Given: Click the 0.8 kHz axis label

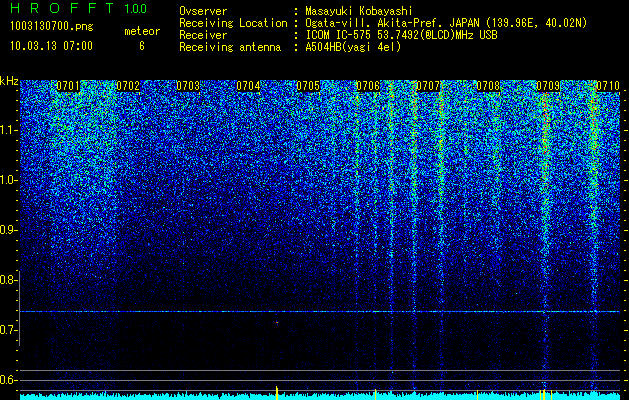Looking at the screenshot, I should click(x=9, y=280).
